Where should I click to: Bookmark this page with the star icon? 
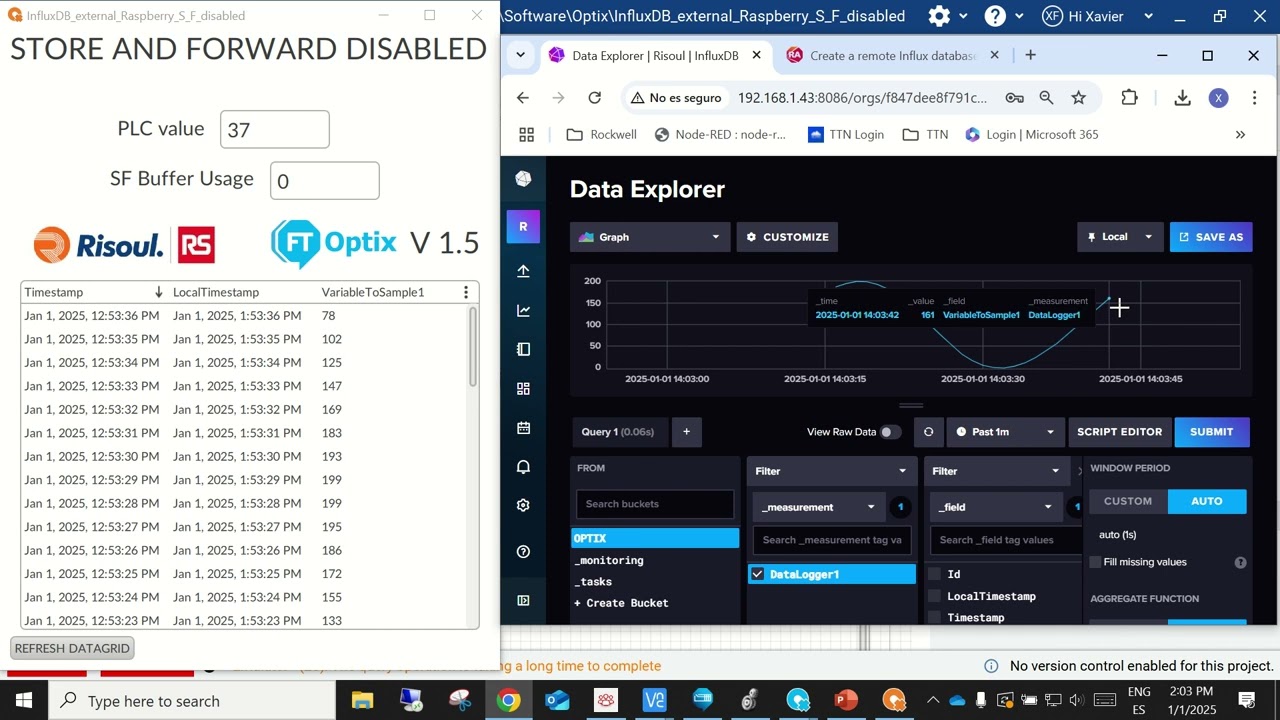click(x=1078, y=97)
